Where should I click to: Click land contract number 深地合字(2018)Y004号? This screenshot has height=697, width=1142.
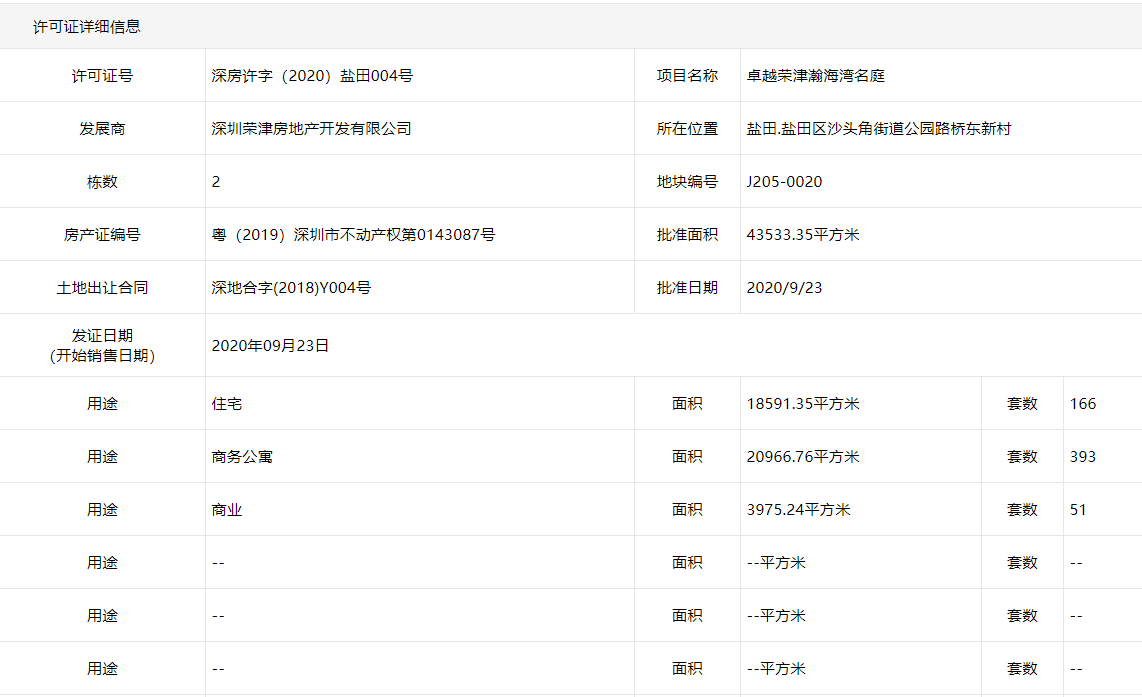tap(291, 288)
